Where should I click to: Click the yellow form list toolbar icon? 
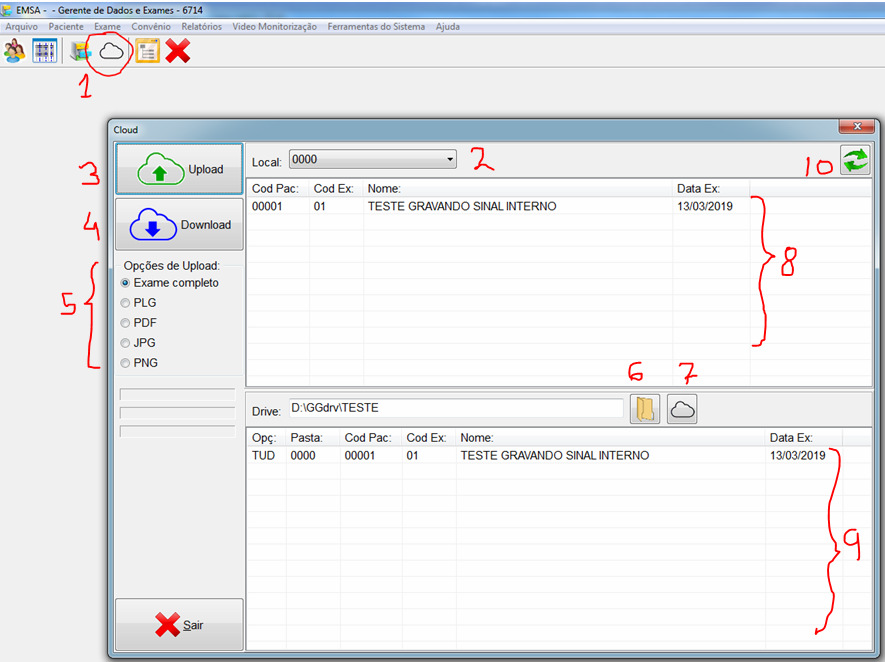(147, 51)
